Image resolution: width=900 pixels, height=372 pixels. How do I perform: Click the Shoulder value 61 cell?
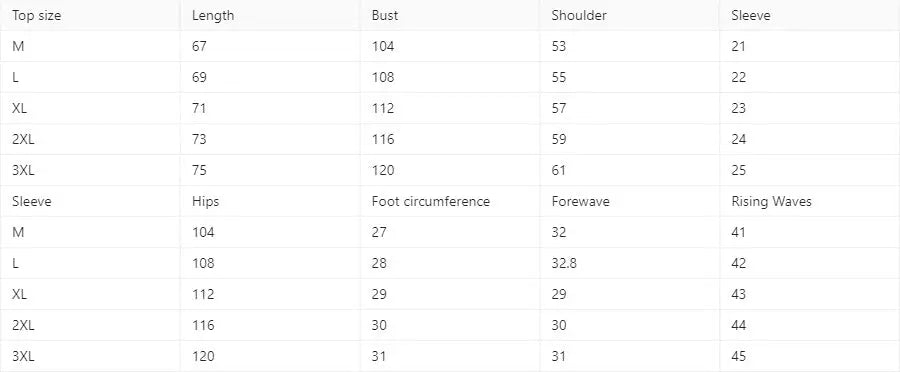(x=629, y=170)
